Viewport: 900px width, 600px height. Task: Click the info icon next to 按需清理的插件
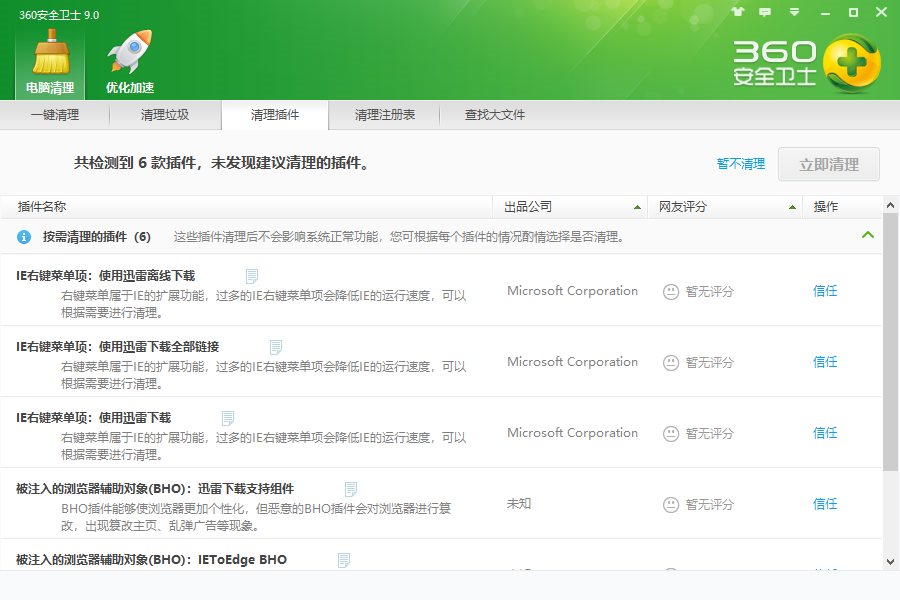pos(24,237)
